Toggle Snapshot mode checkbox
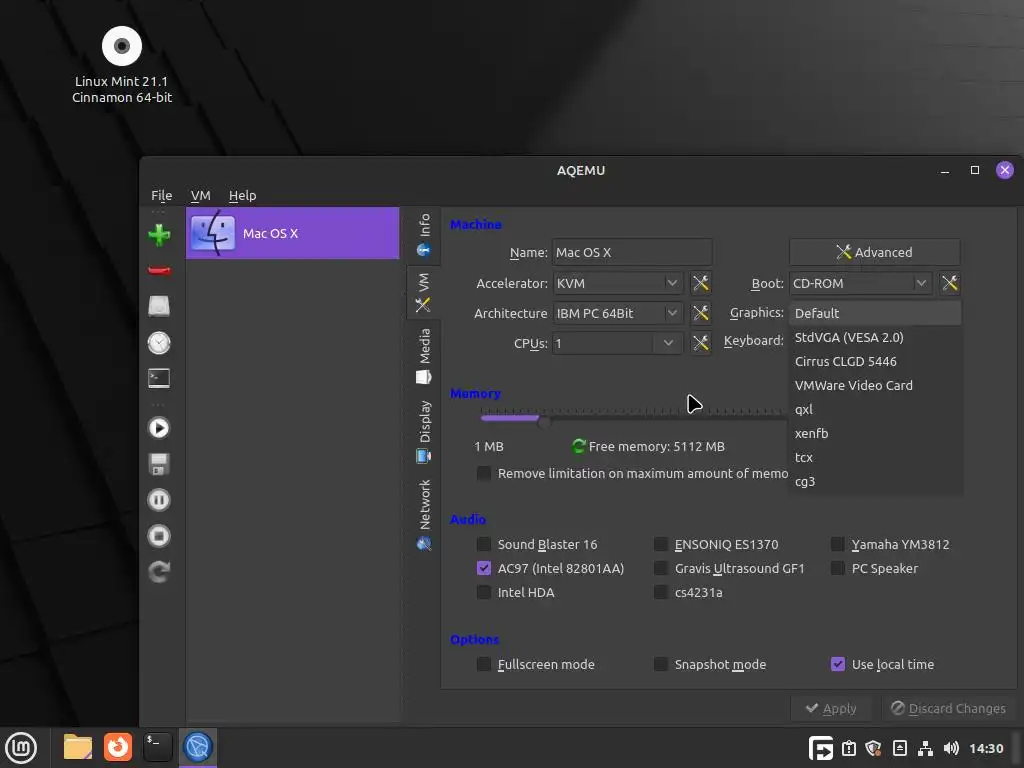The image size is (1024, 768). pyautogui.click(x=661, y=664)
